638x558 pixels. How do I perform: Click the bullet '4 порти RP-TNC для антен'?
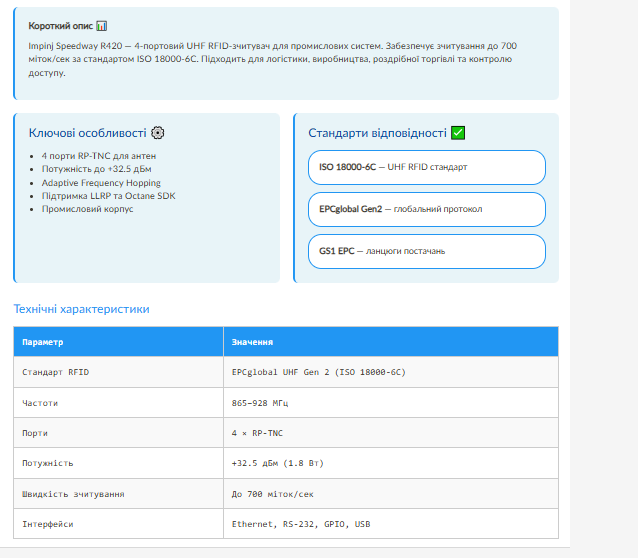(99, 156)
